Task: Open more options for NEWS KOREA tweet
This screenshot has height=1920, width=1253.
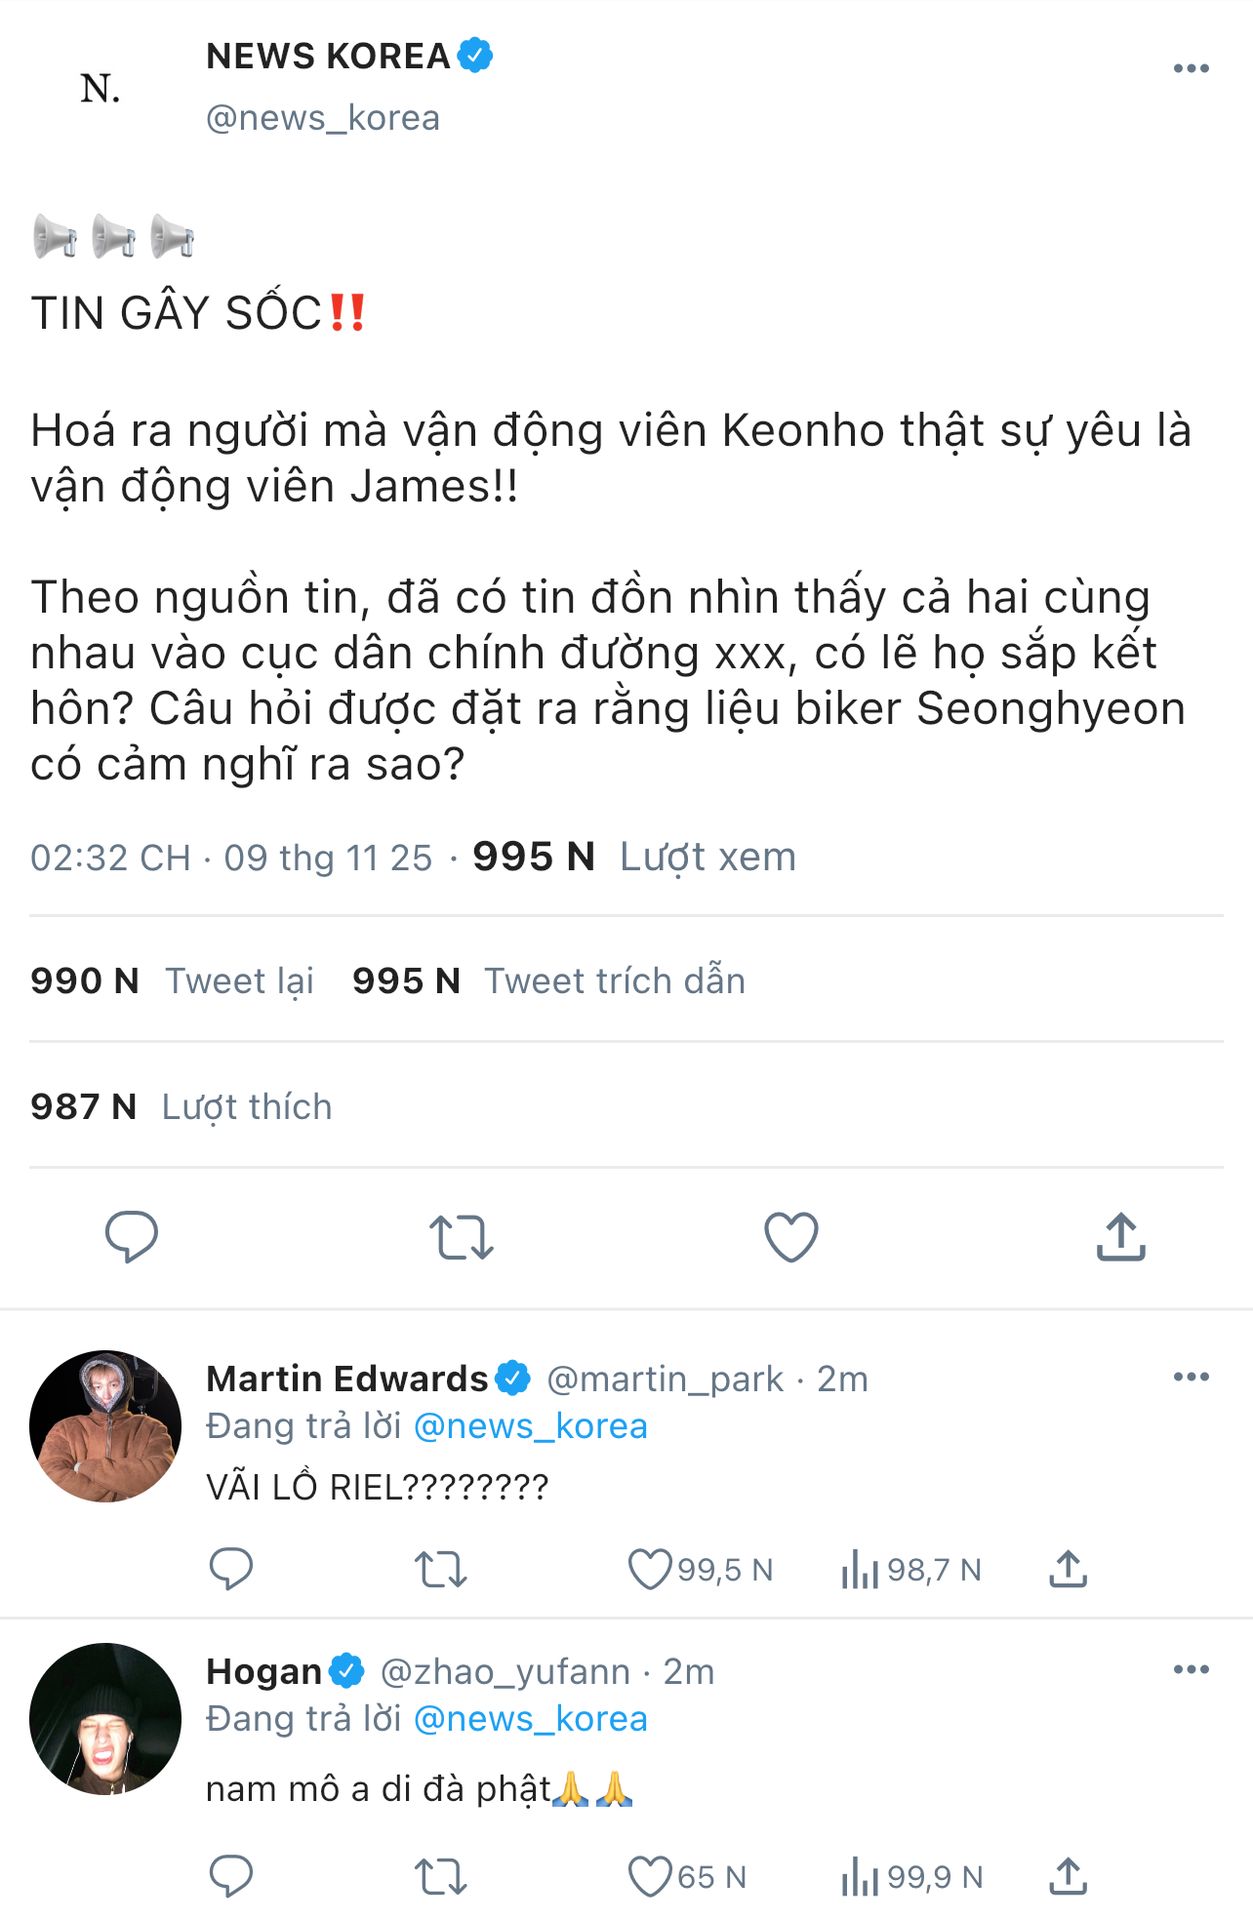Action: click(x=1190, y=68)
